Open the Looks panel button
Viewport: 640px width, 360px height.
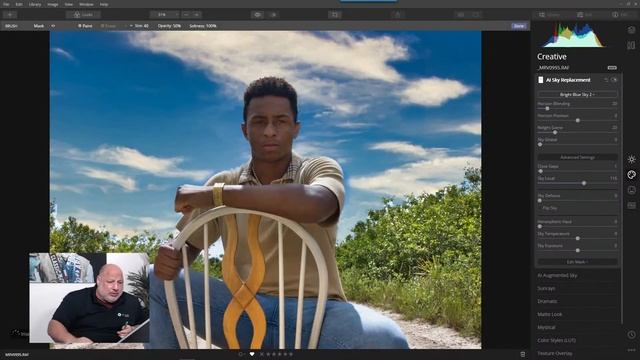tap(83, 15)
